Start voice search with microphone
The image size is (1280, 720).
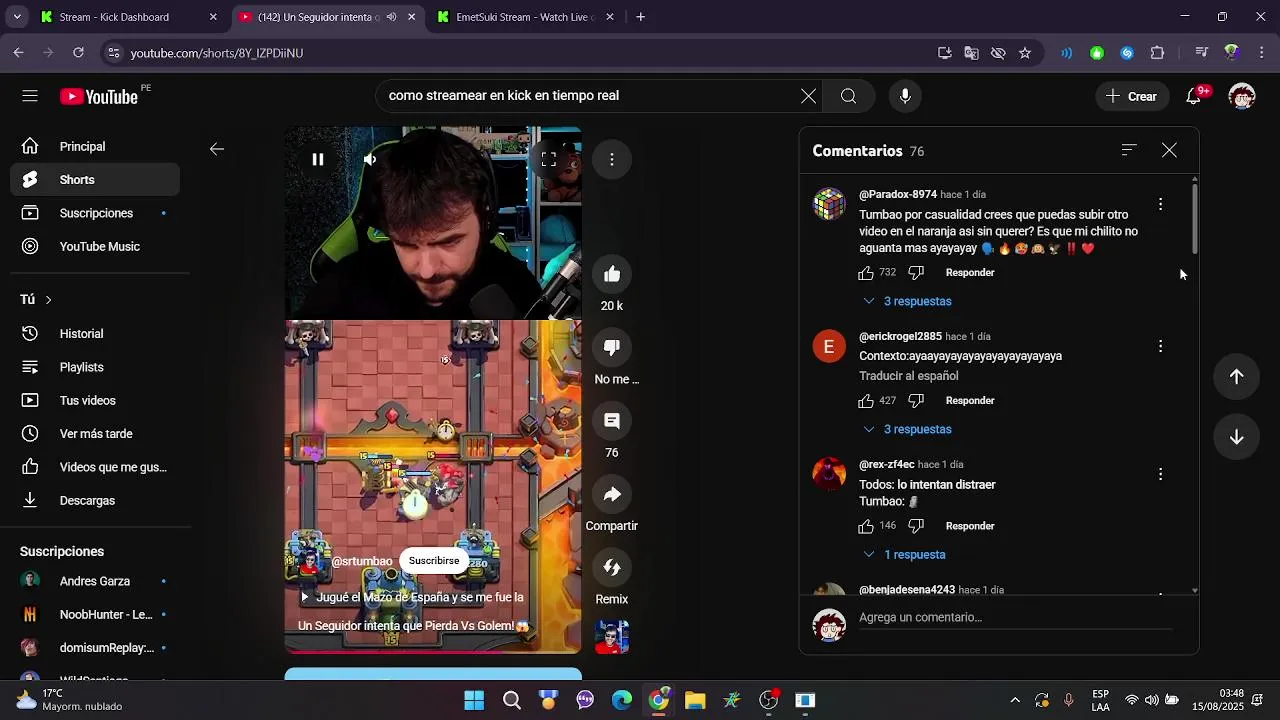[905, 96]
